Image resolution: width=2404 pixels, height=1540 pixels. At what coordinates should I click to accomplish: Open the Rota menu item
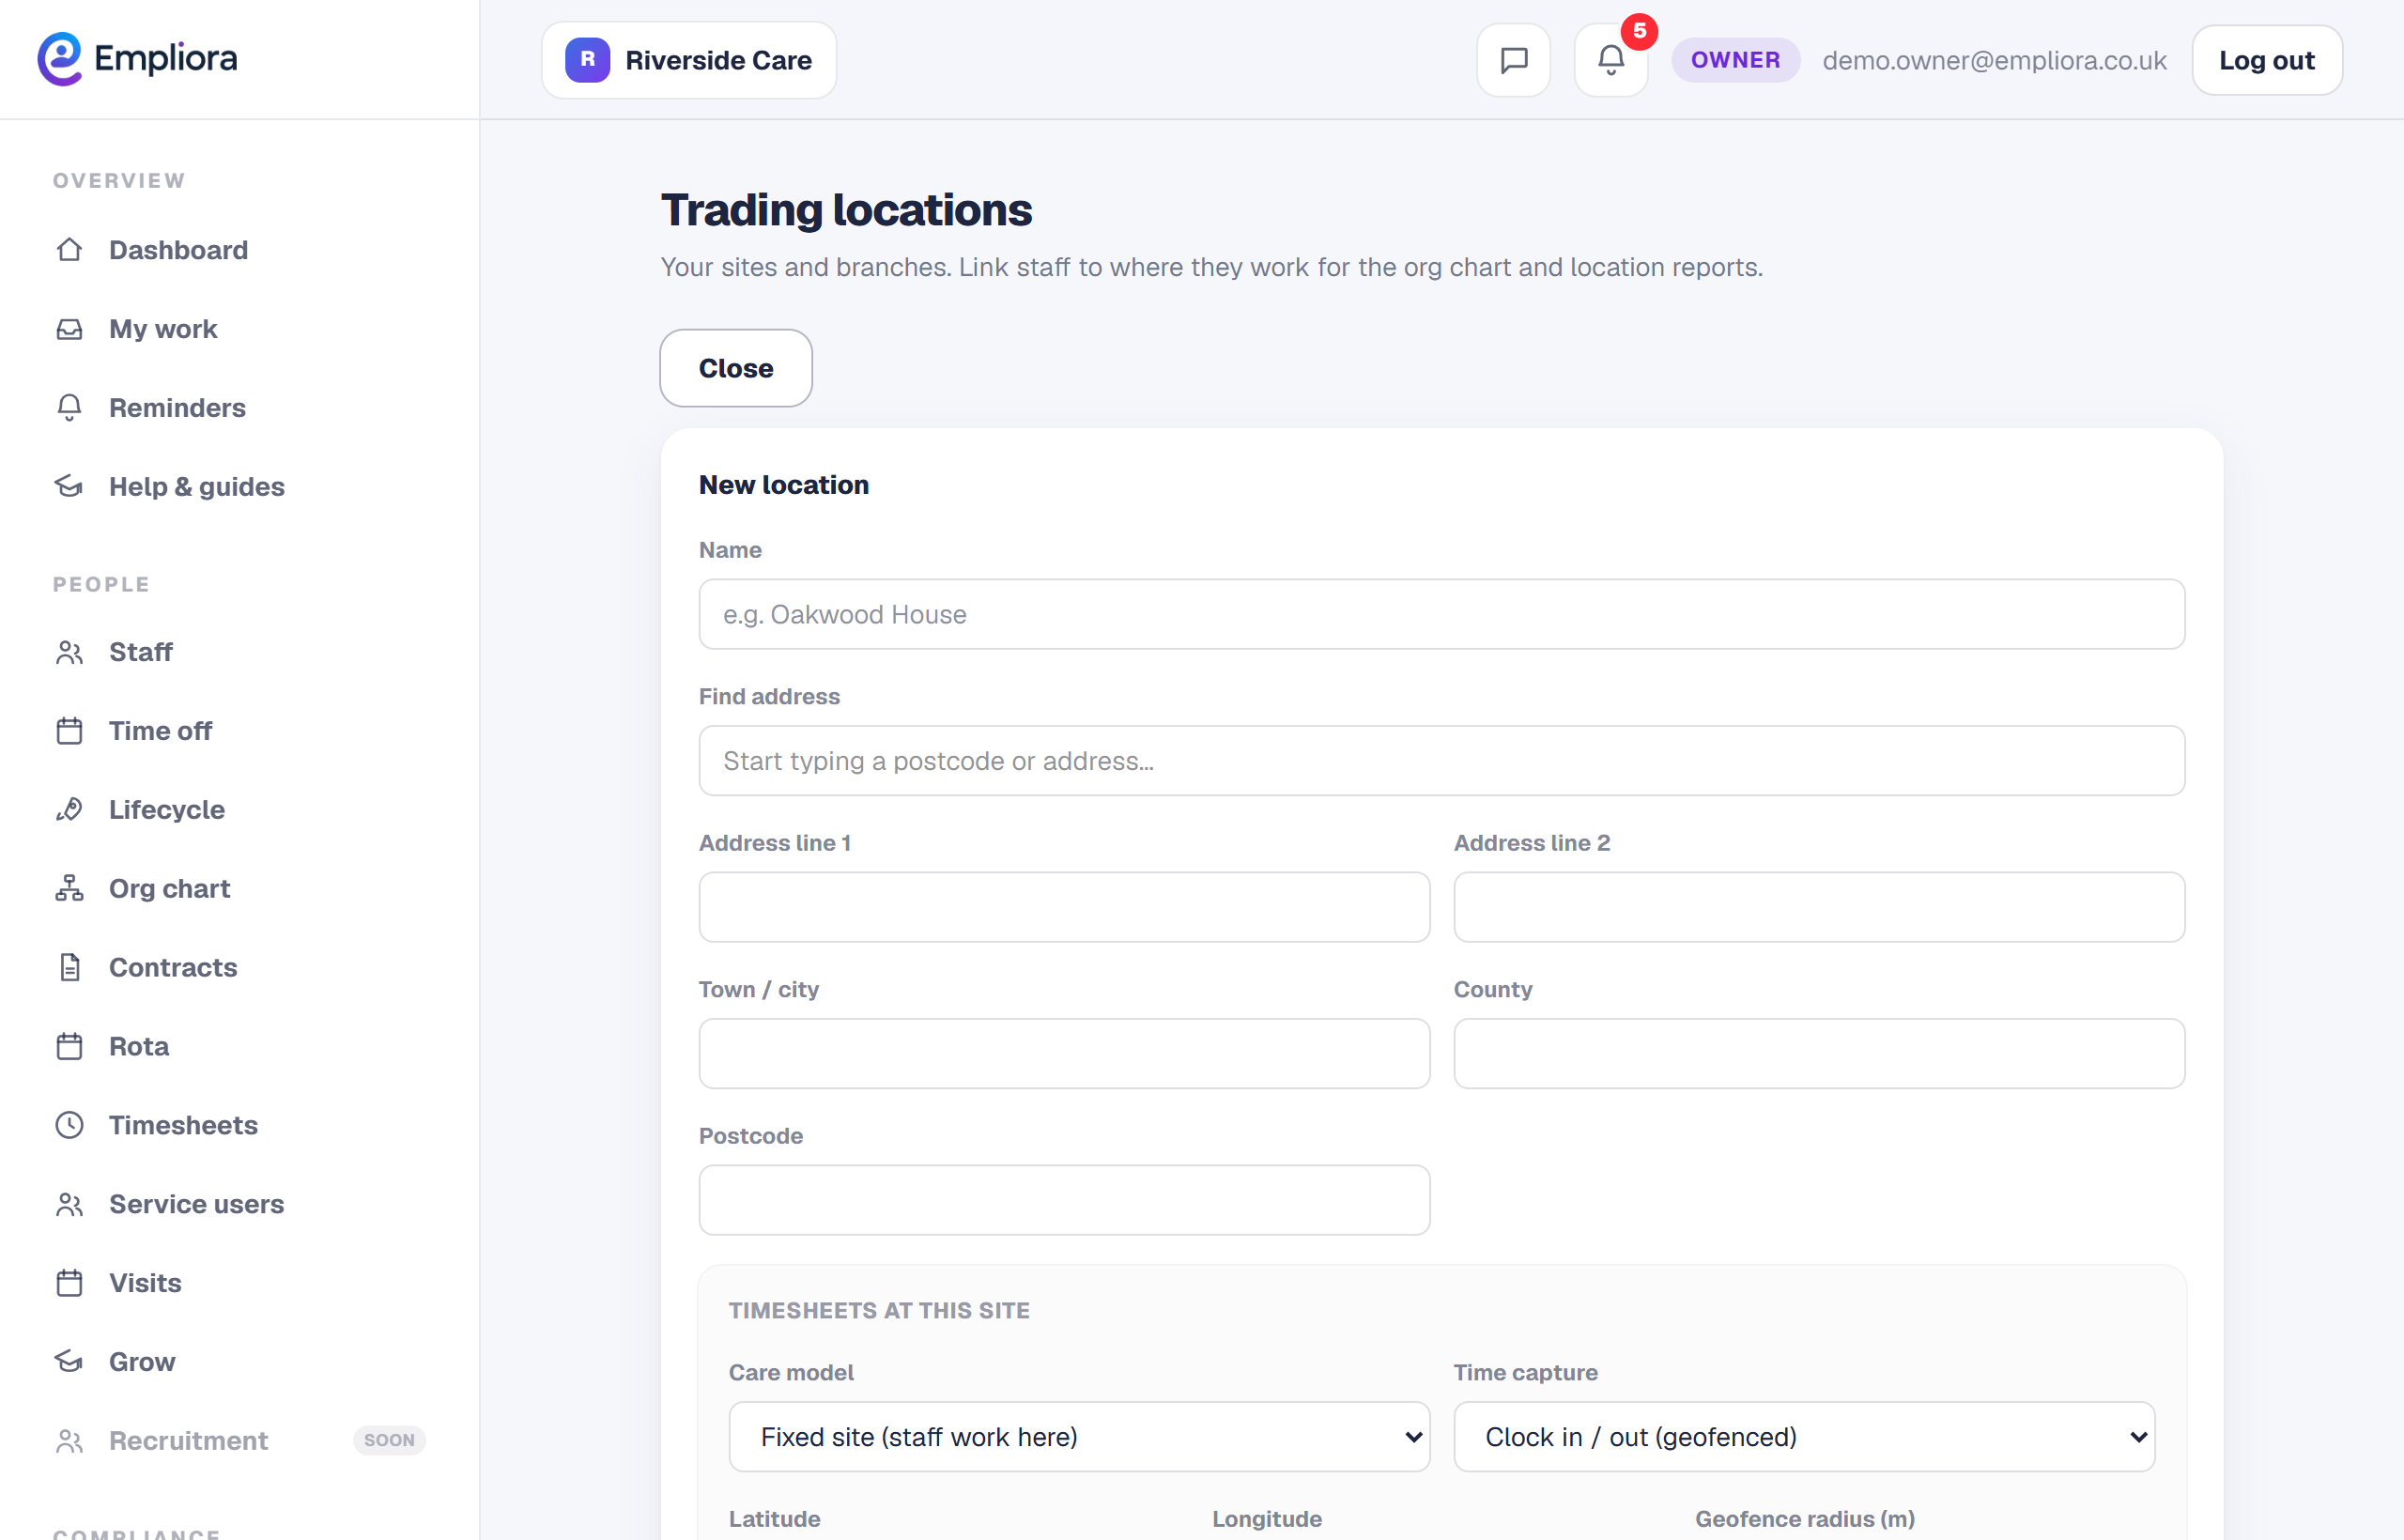(x=138, y=1045)
